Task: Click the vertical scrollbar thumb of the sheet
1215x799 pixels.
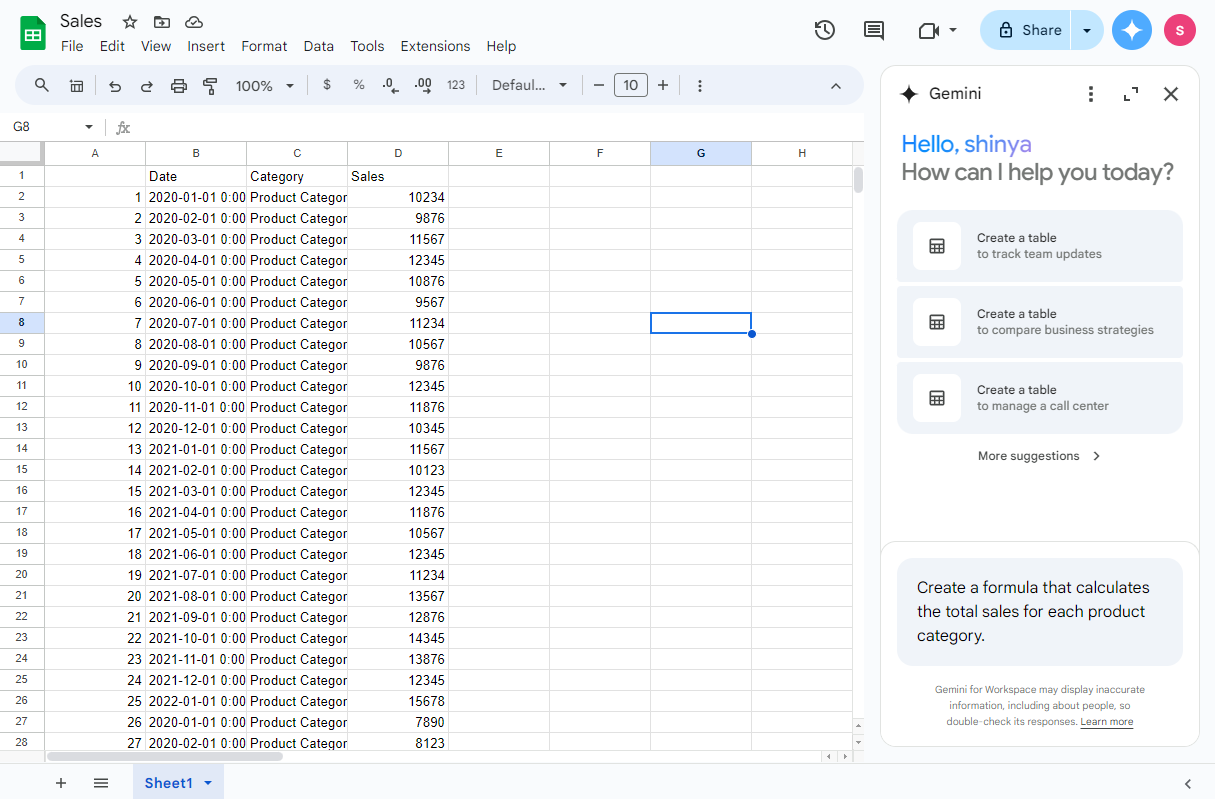Action: click(858, 180)
